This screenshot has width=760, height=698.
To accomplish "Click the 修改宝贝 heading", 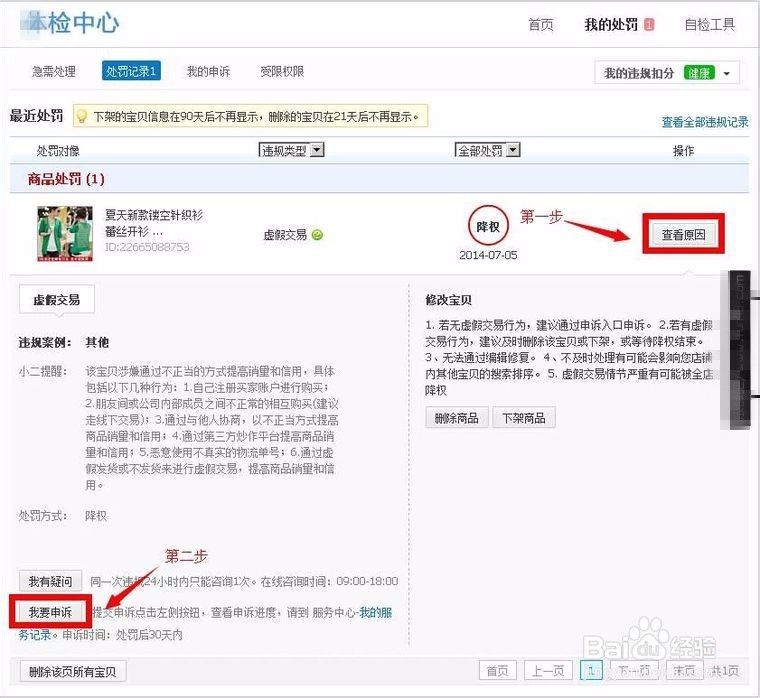I will 448,300.
